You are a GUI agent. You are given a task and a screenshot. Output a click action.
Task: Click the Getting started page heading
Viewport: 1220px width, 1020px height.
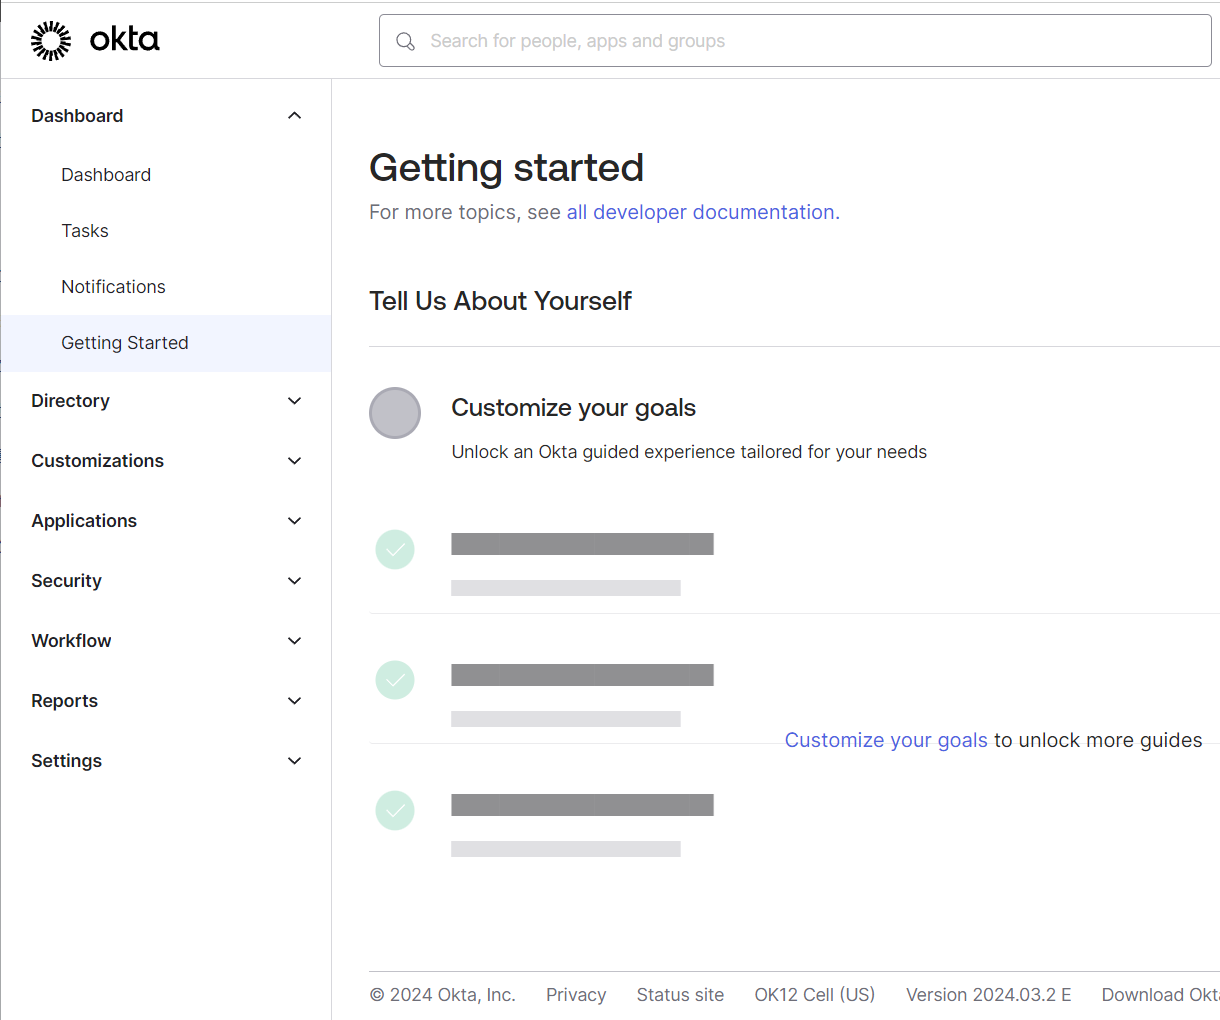click(x=506, y=168)
